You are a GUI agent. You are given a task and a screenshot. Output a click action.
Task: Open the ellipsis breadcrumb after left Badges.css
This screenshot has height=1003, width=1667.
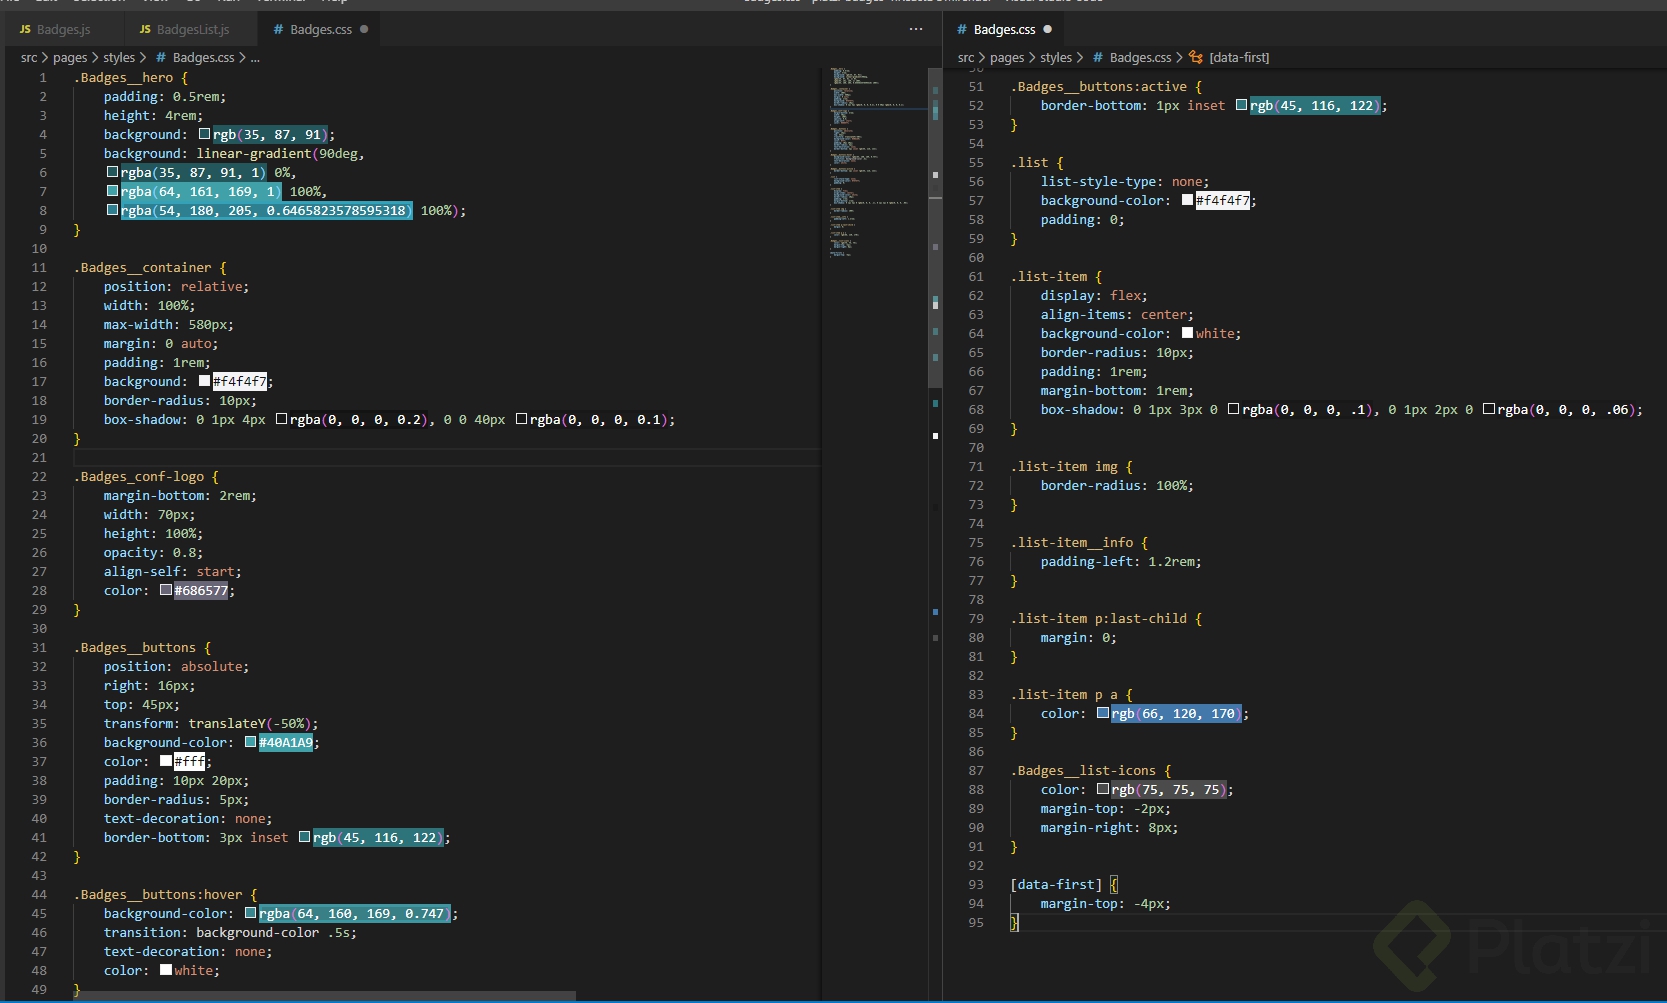(x=255, y=58)
